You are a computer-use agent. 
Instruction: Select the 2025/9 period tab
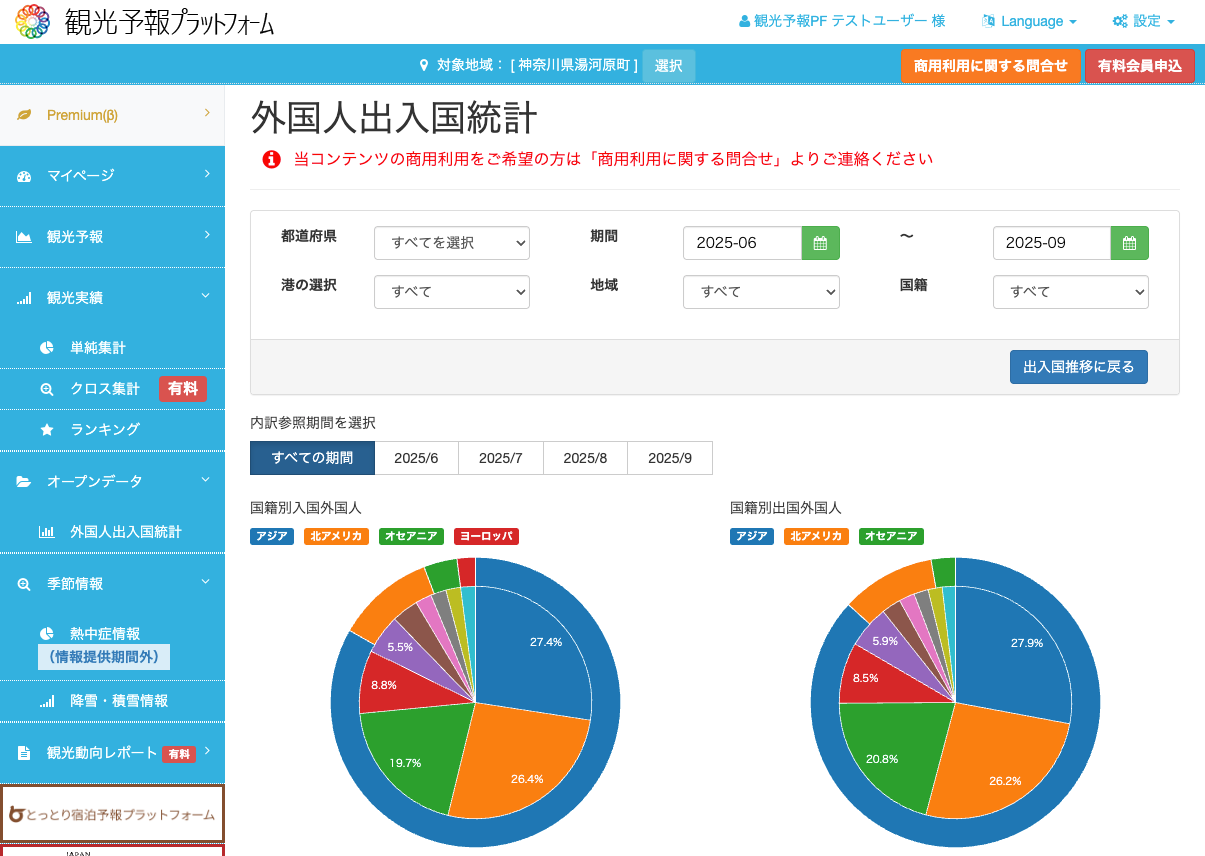tap(670, 458)
